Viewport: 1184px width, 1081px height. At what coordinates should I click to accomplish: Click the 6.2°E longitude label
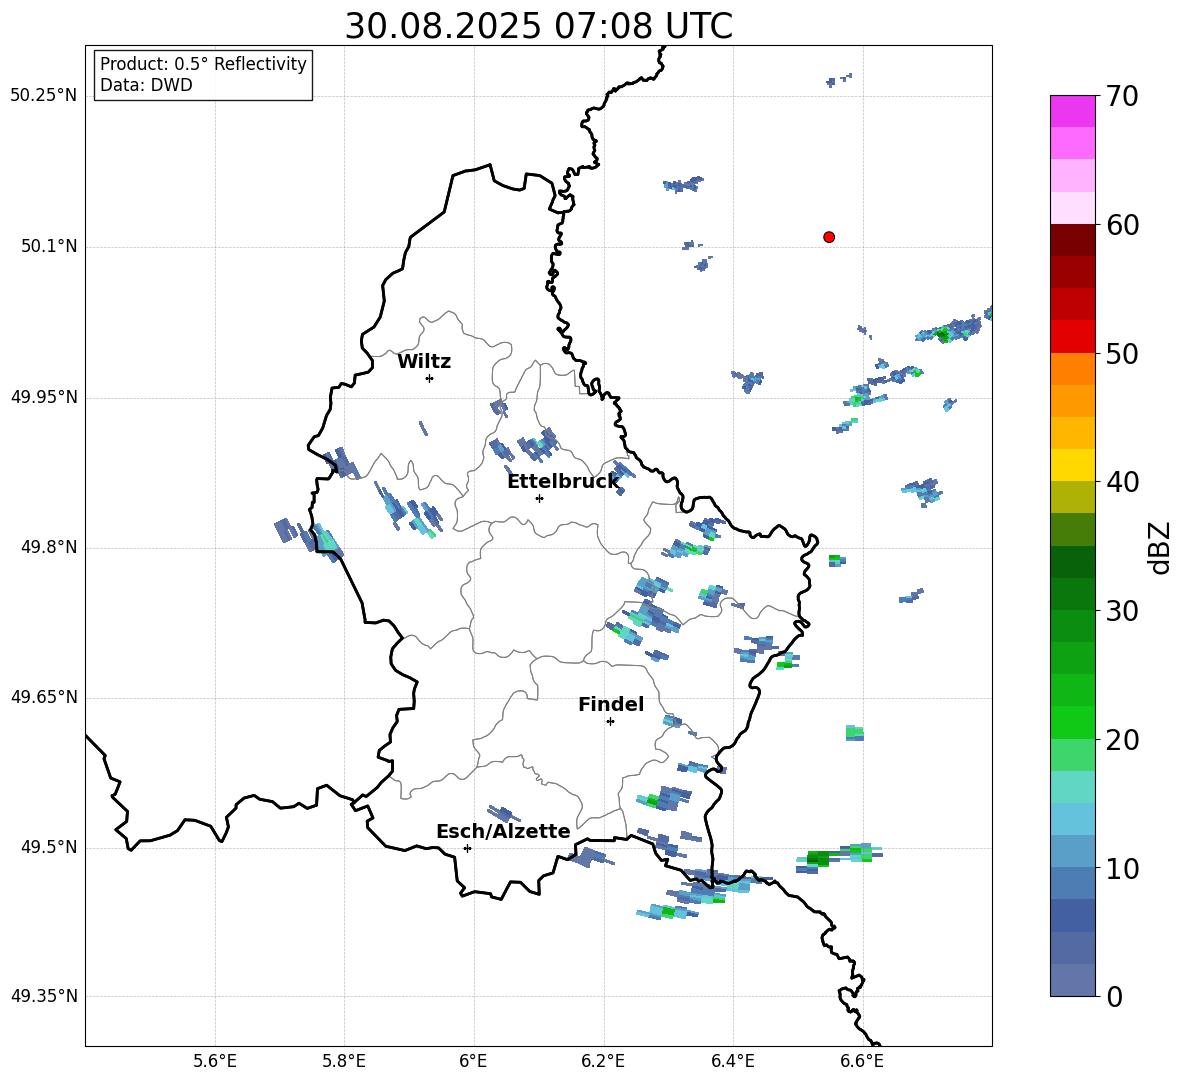[603, 1062]
